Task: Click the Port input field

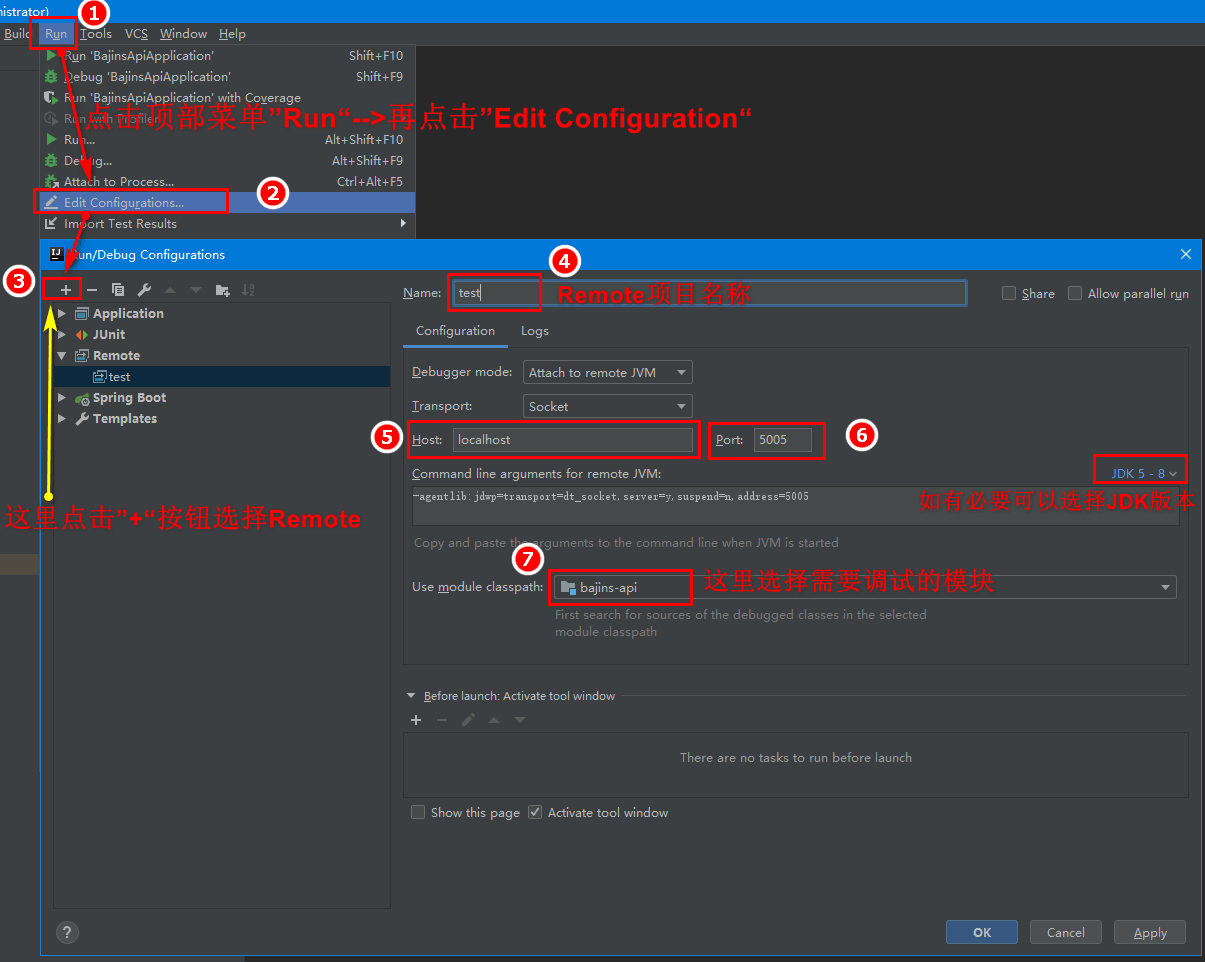Action: coord(783,440)
